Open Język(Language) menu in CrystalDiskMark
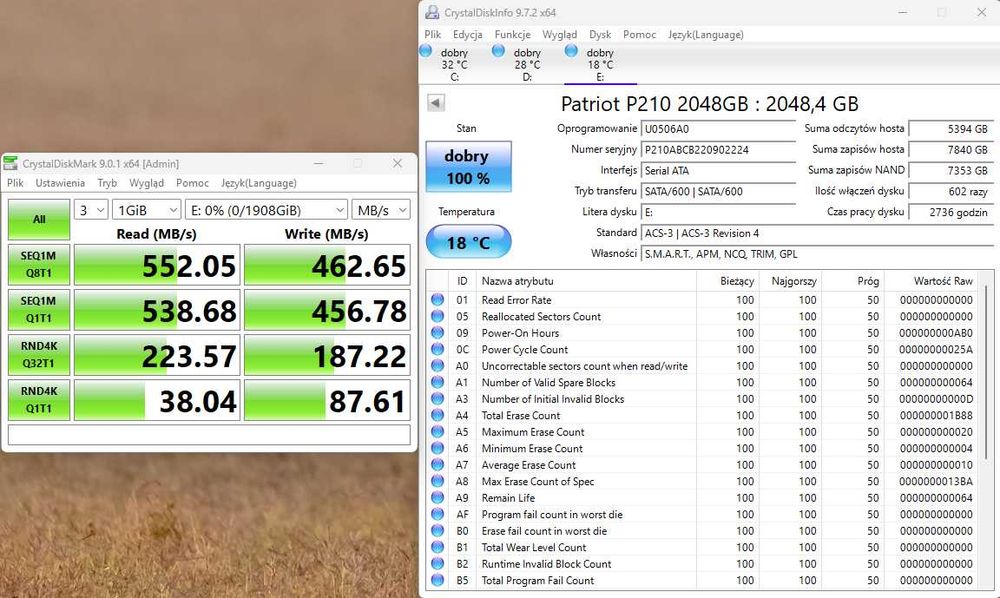Viewport: 1000px width, 598px height. coord(259,183)
